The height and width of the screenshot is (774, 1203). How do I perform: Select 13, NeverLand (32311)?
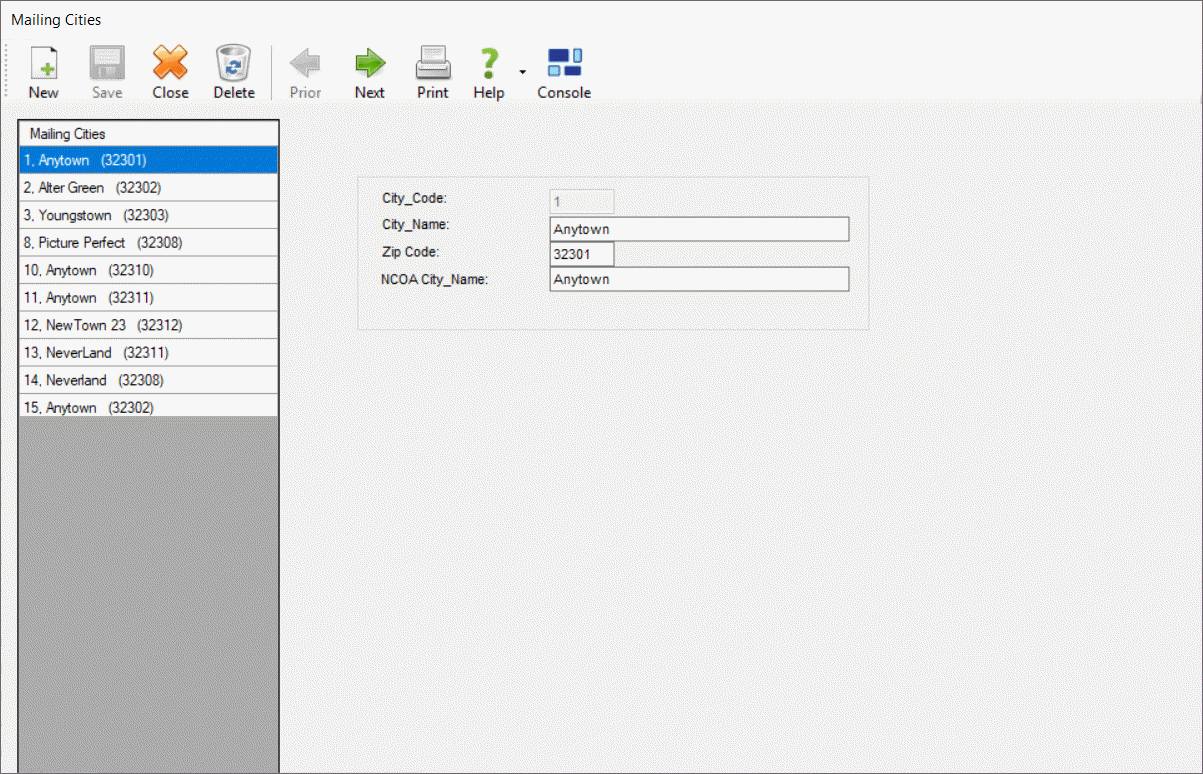click(148, 353)
